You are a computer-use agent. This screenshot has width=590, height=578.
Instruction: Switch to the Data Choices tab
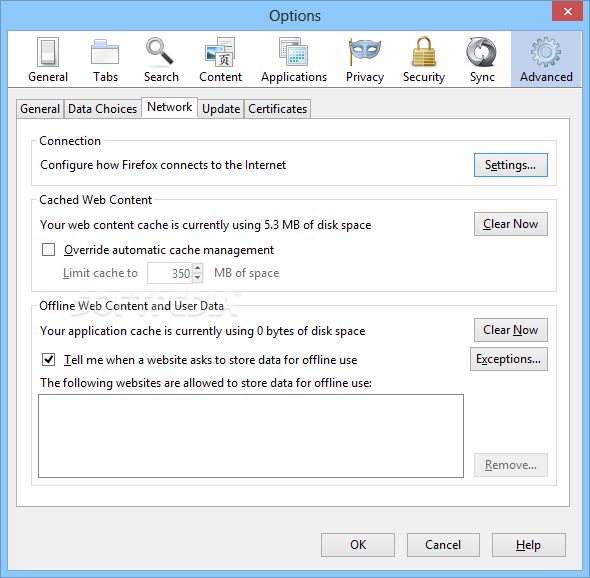click(102, 109)
